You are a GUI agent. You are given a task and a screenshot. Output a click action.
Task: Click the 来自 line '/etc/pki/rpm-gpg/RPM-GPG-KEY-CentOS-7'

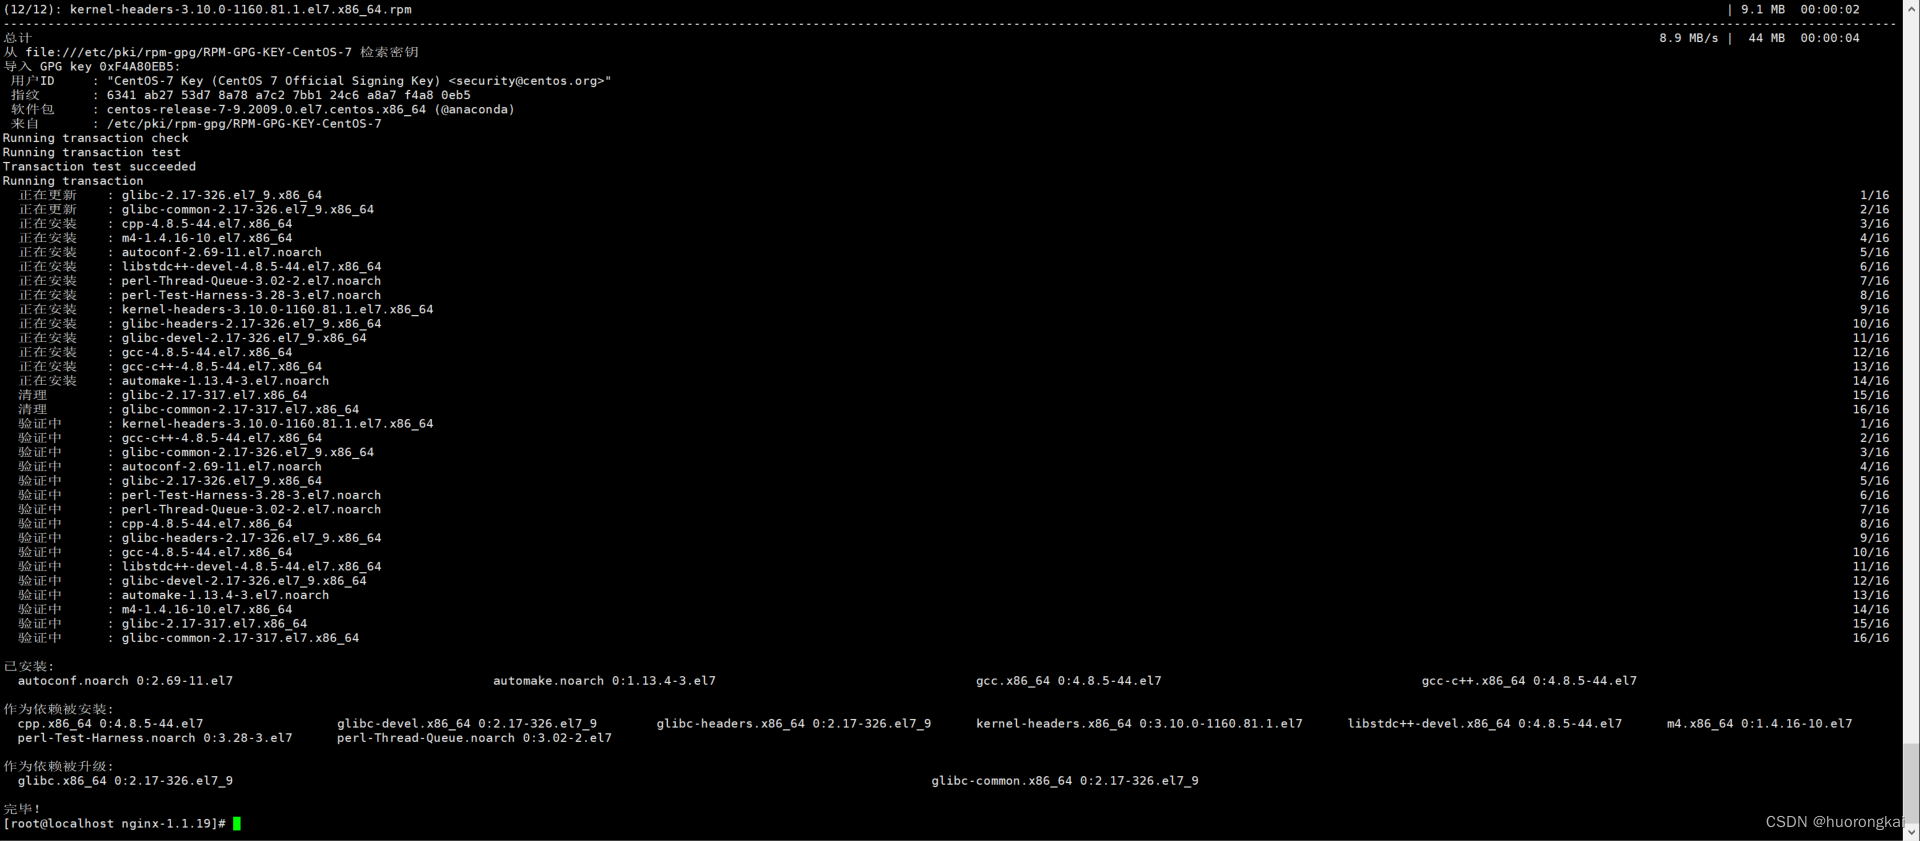pos(196,124)
